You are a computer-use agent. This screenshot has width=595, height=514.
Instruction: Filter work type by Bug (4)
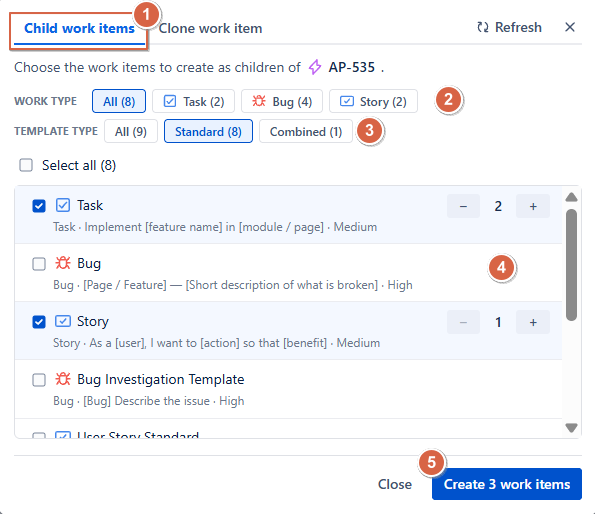point(282,101)
